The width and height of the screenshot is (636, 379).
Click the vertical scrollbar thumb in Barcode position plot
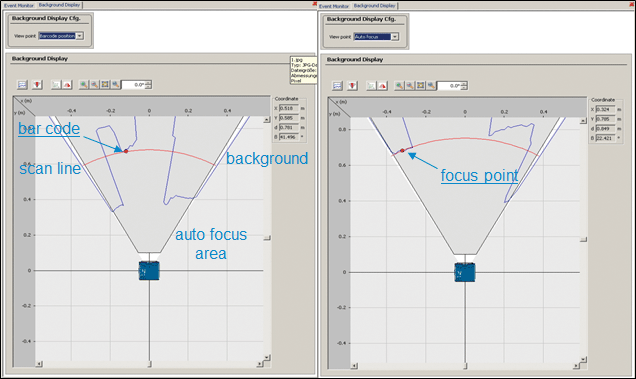[267, 238]
